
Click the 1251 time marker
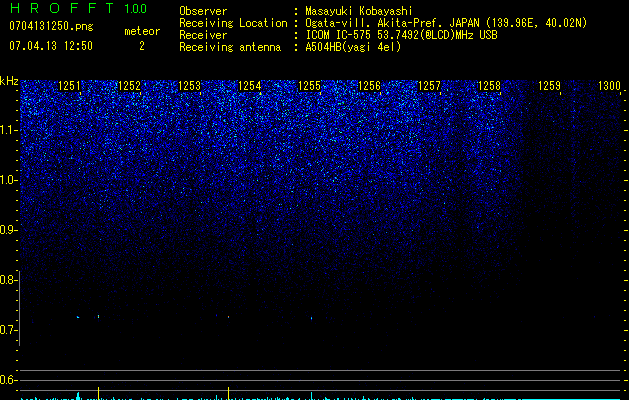(x=69, y=86)
